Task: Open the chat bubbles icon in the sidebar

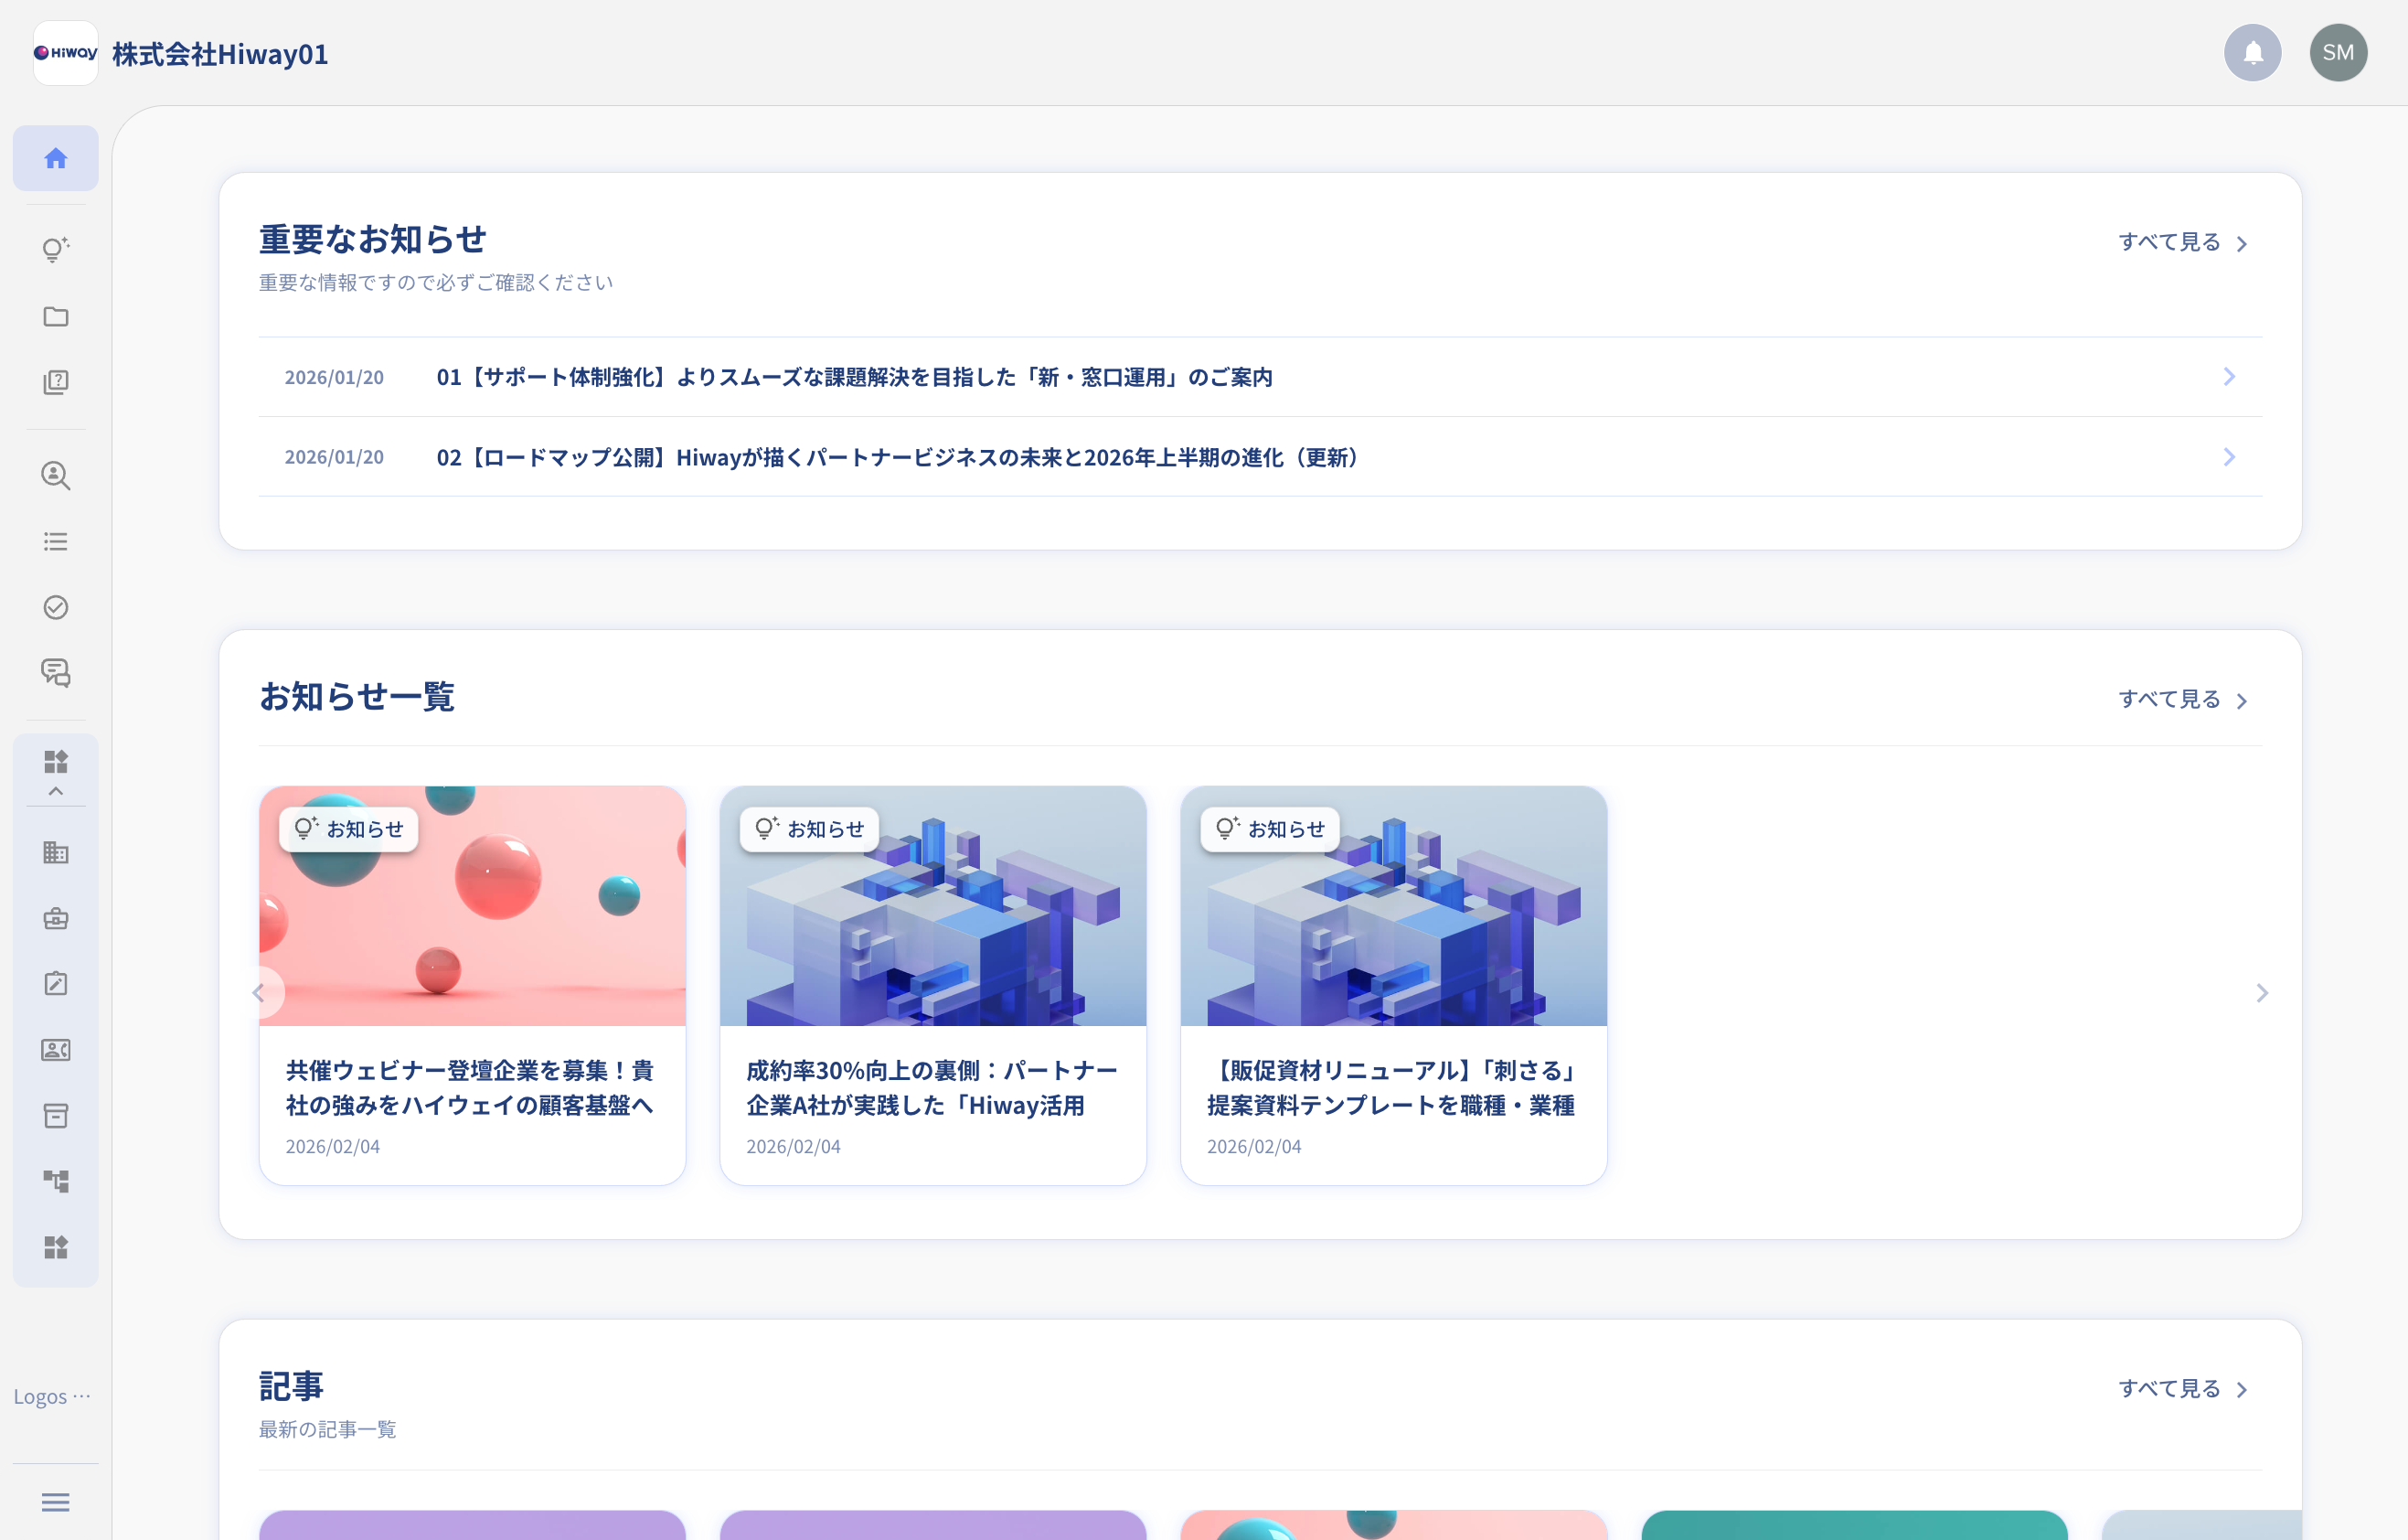Action: coord(56,673)
